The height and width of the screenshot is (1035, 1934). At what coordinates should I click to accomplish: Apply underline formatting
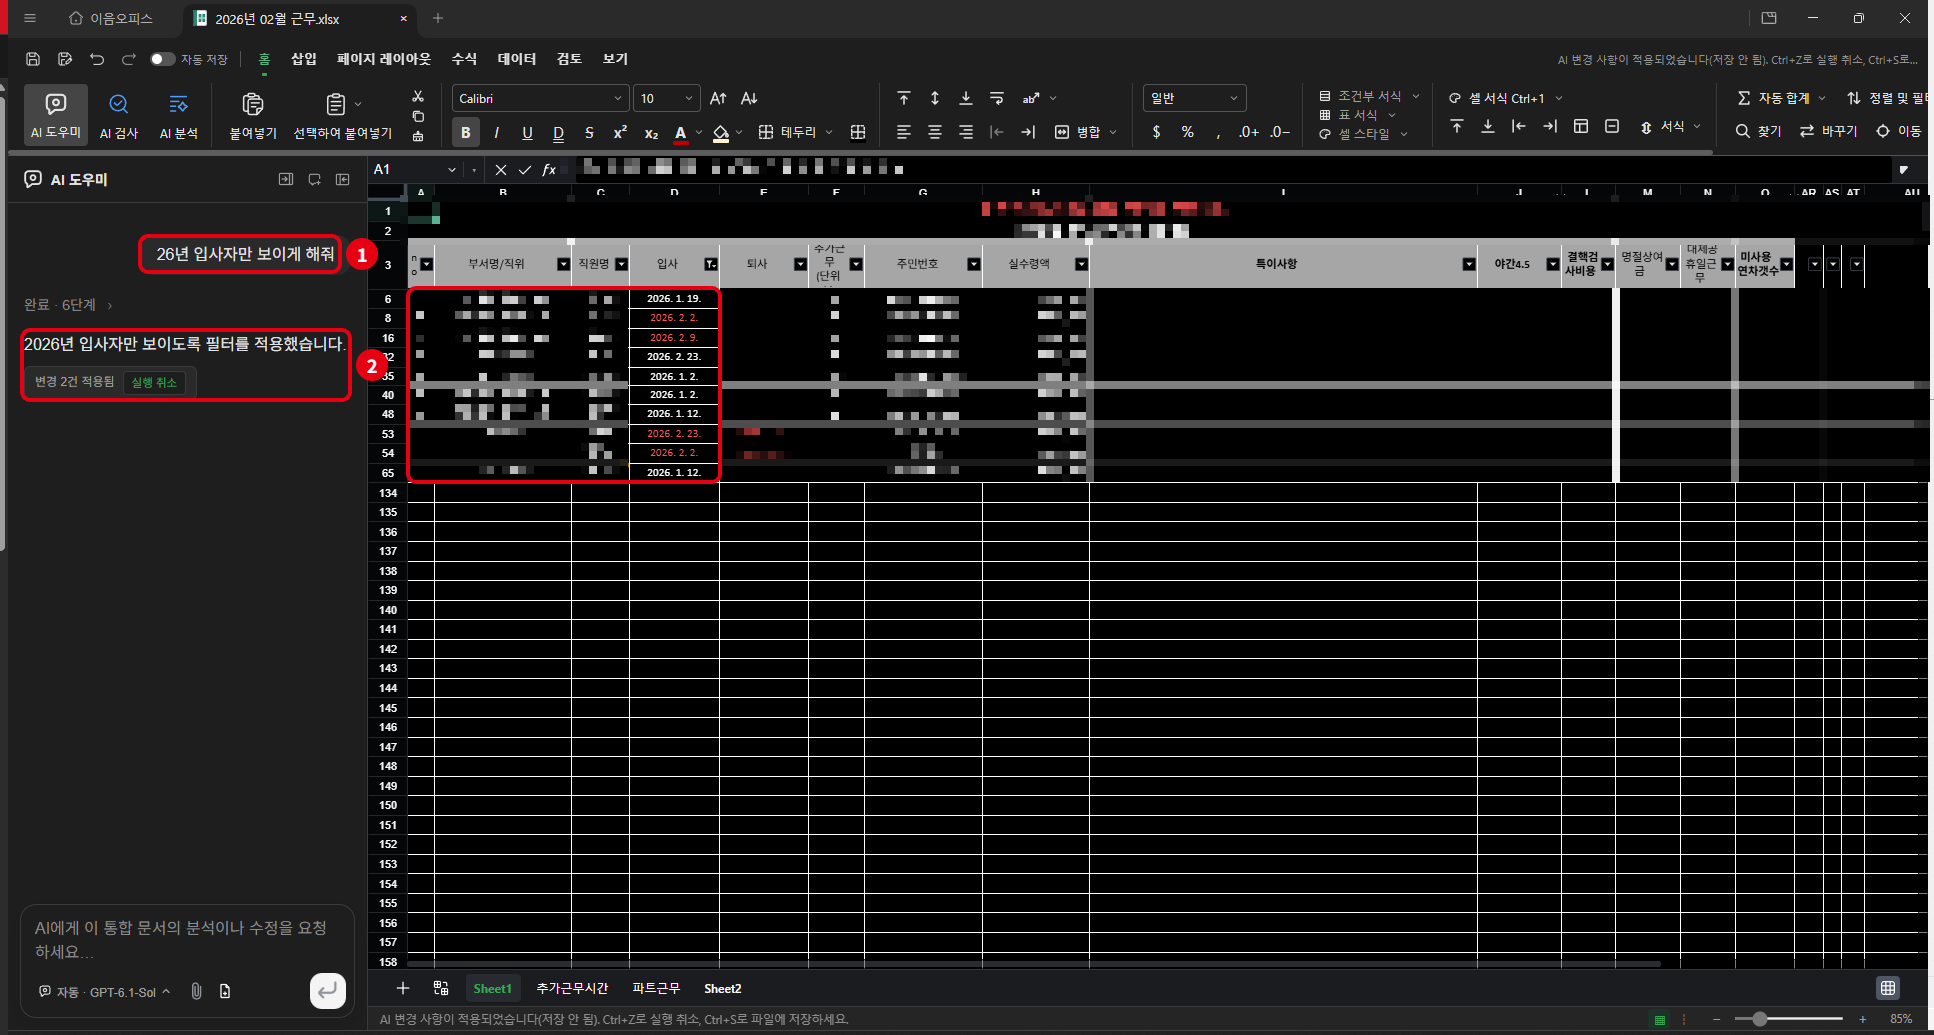point(527,132)
